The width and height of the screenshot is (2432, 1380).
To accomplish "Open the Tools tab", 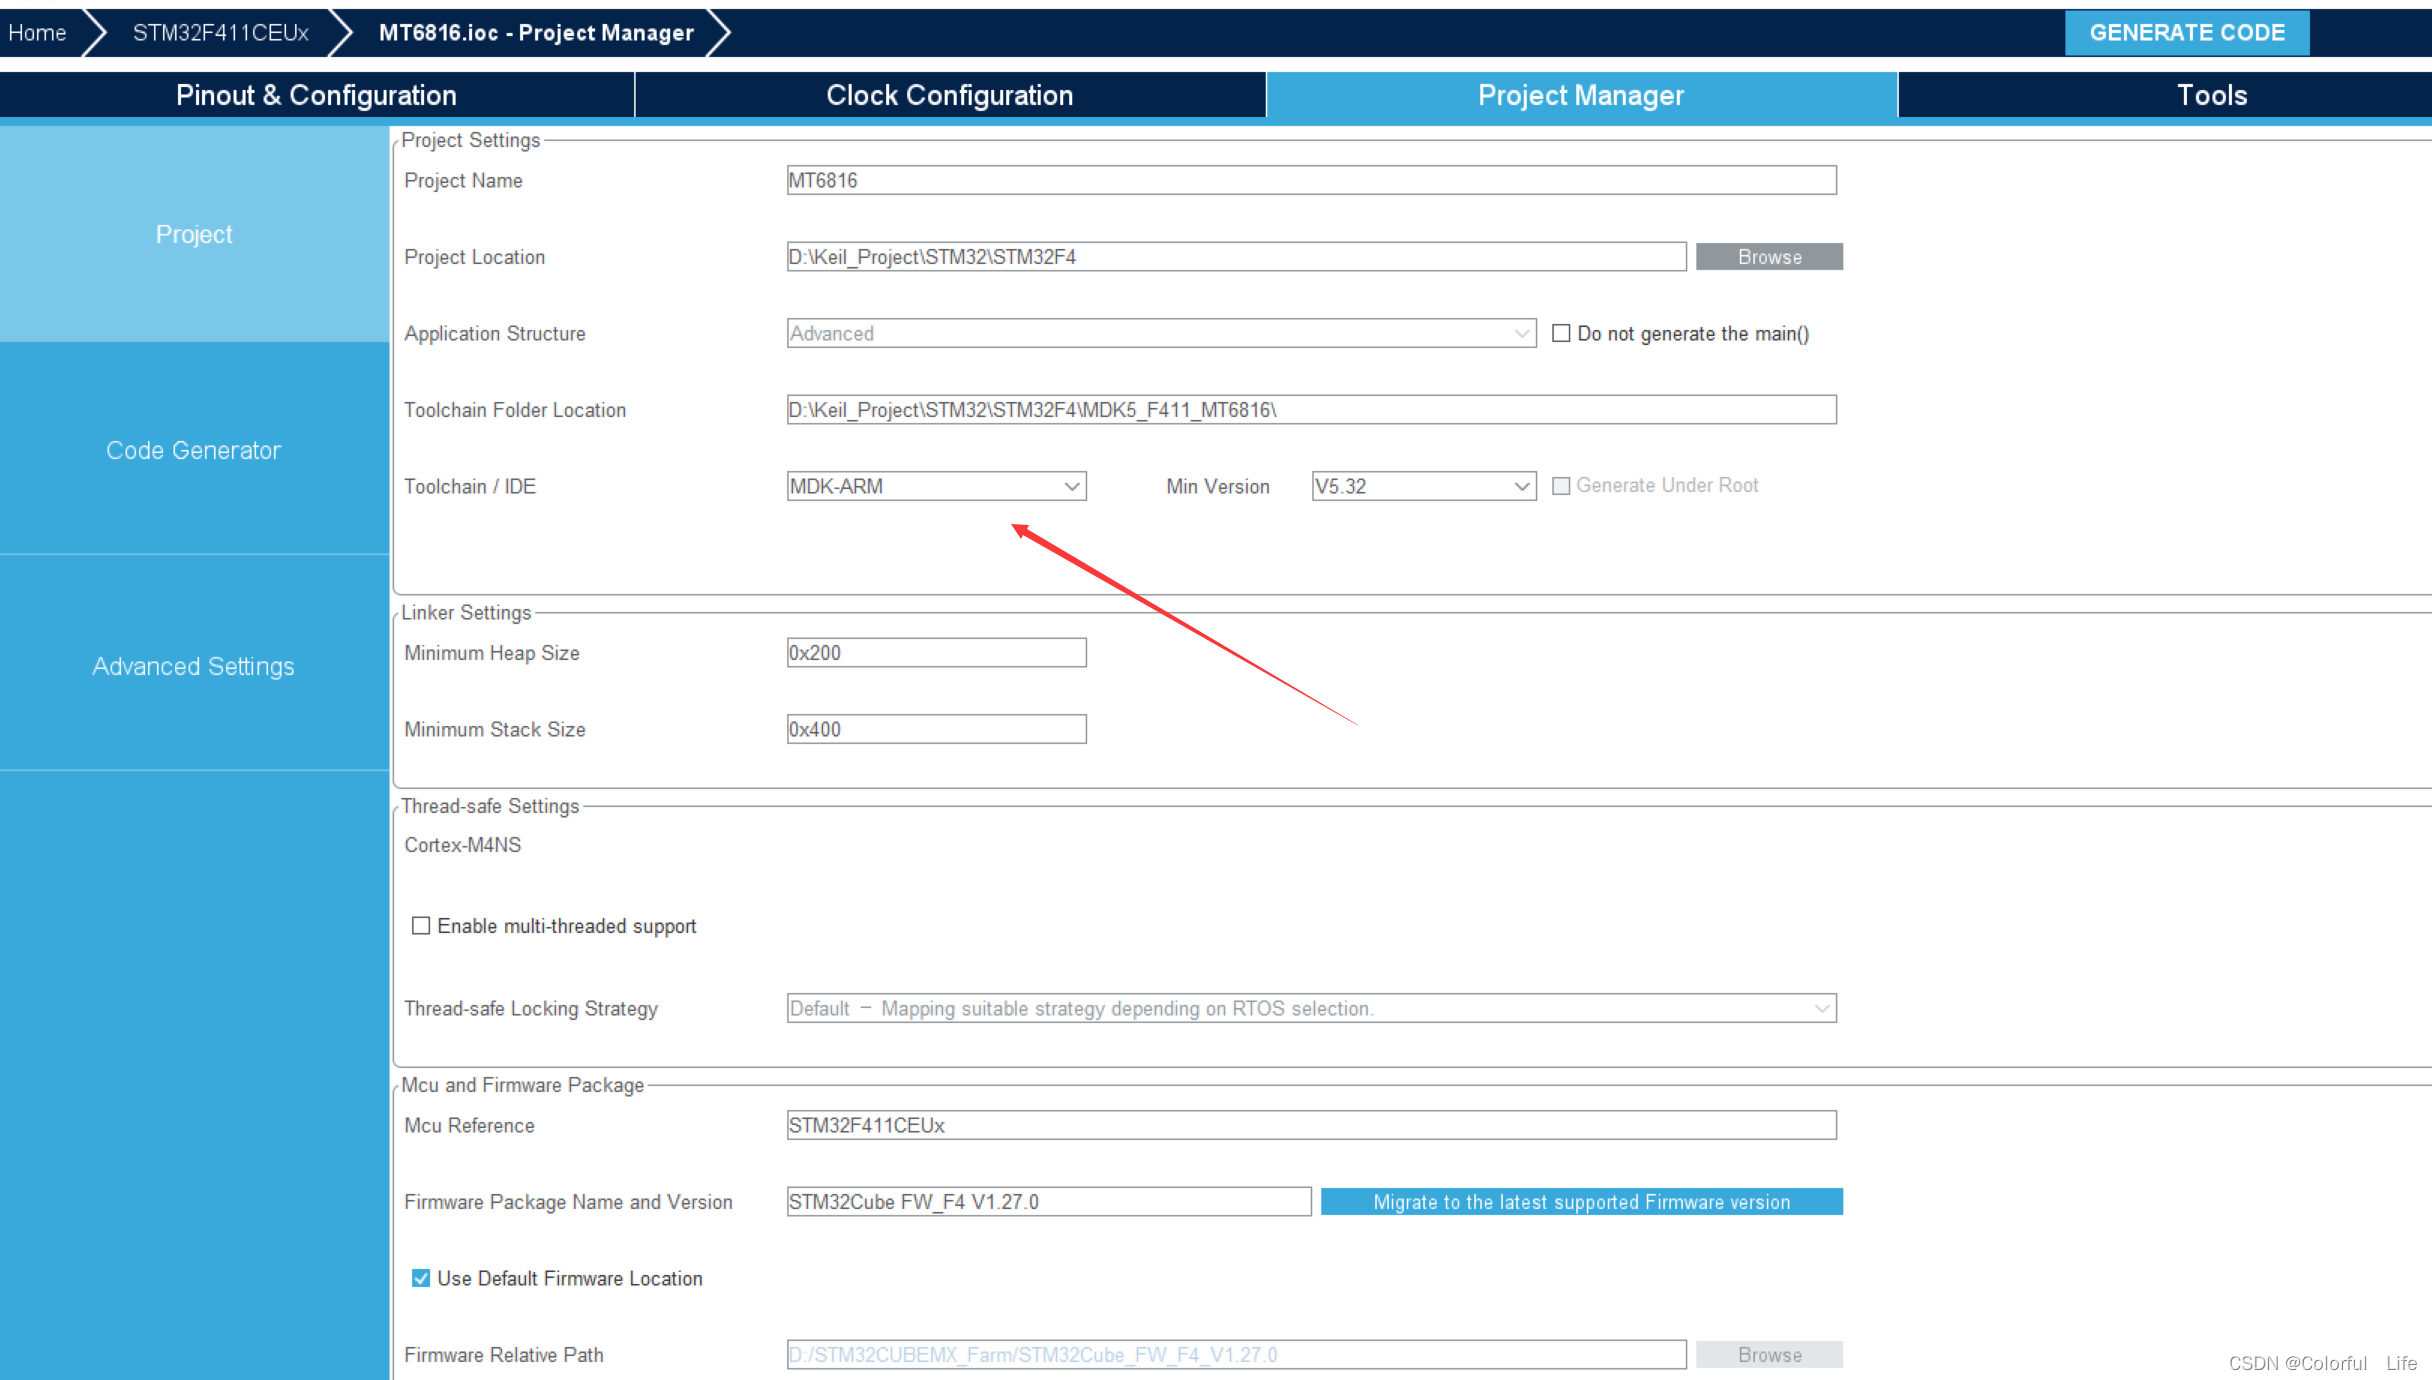I will point(2211,95).
